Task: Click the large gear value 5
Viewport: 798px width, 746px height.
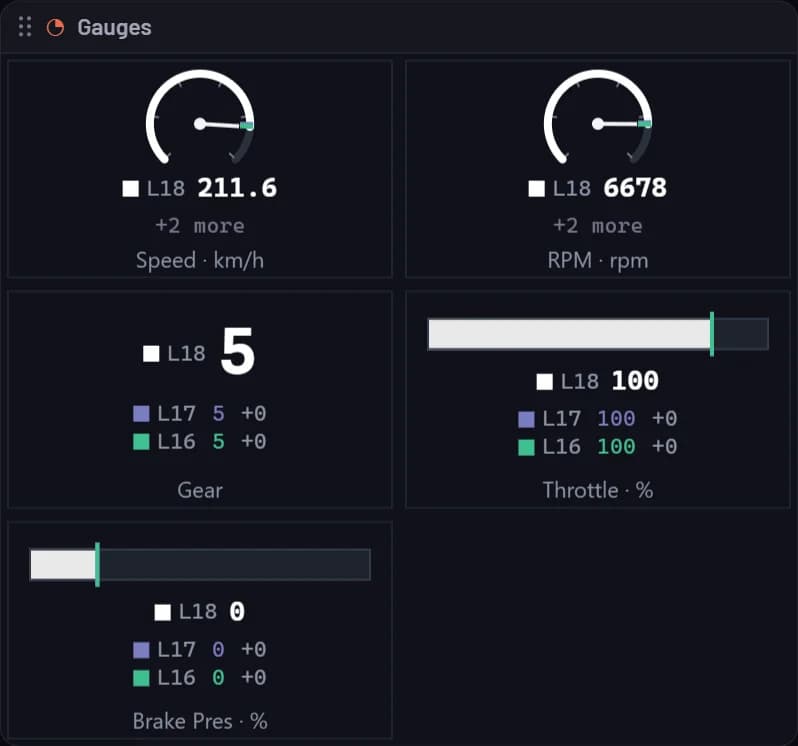Action: pos(238,351)
